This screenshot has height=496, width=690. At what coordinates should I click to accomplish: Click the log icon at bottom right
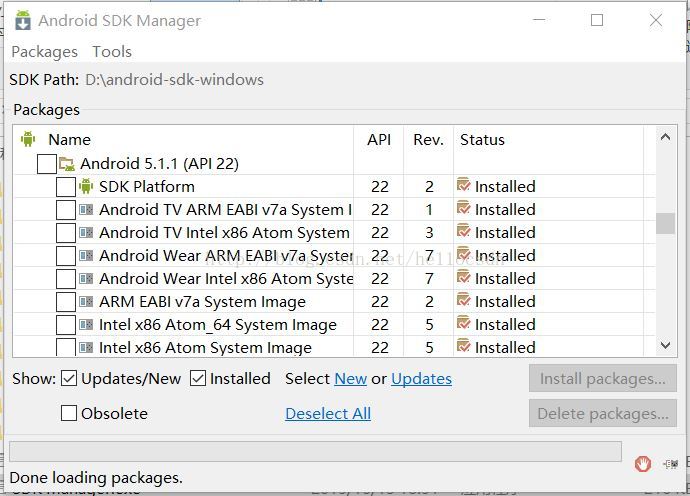coord(670,463)
